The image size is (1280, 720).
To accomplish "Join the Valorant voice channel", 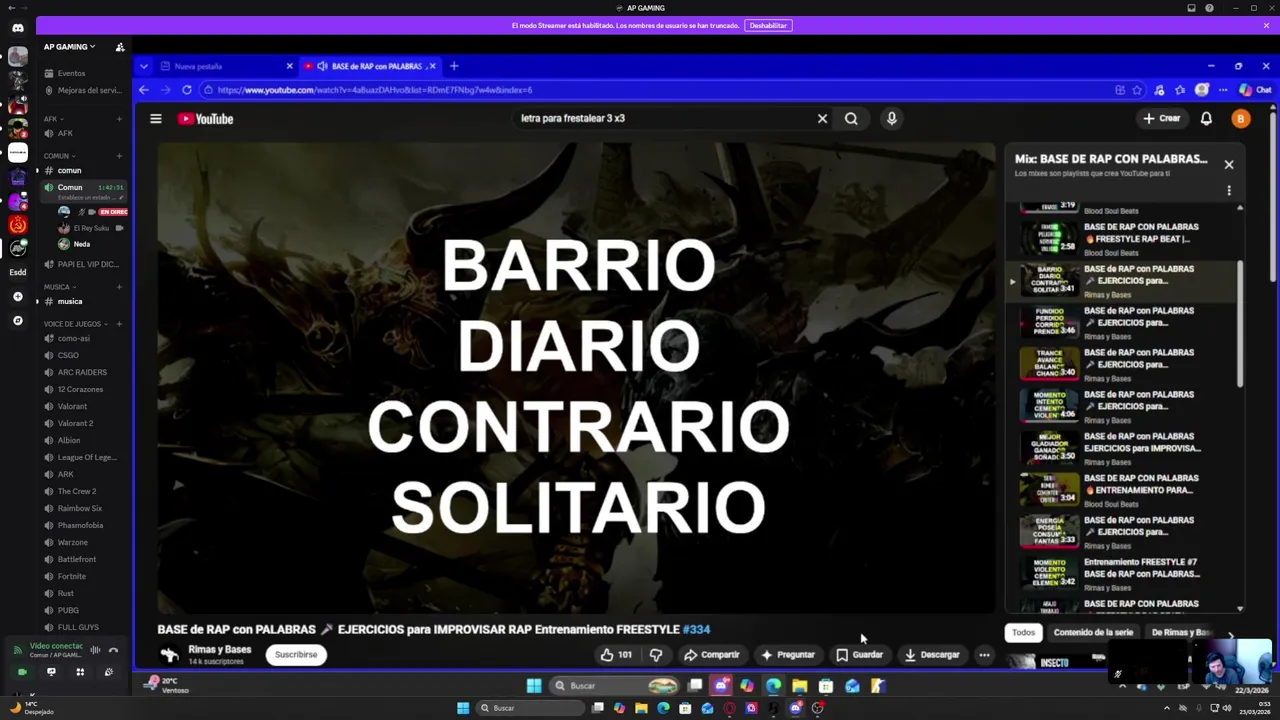I will click(83, 406).
